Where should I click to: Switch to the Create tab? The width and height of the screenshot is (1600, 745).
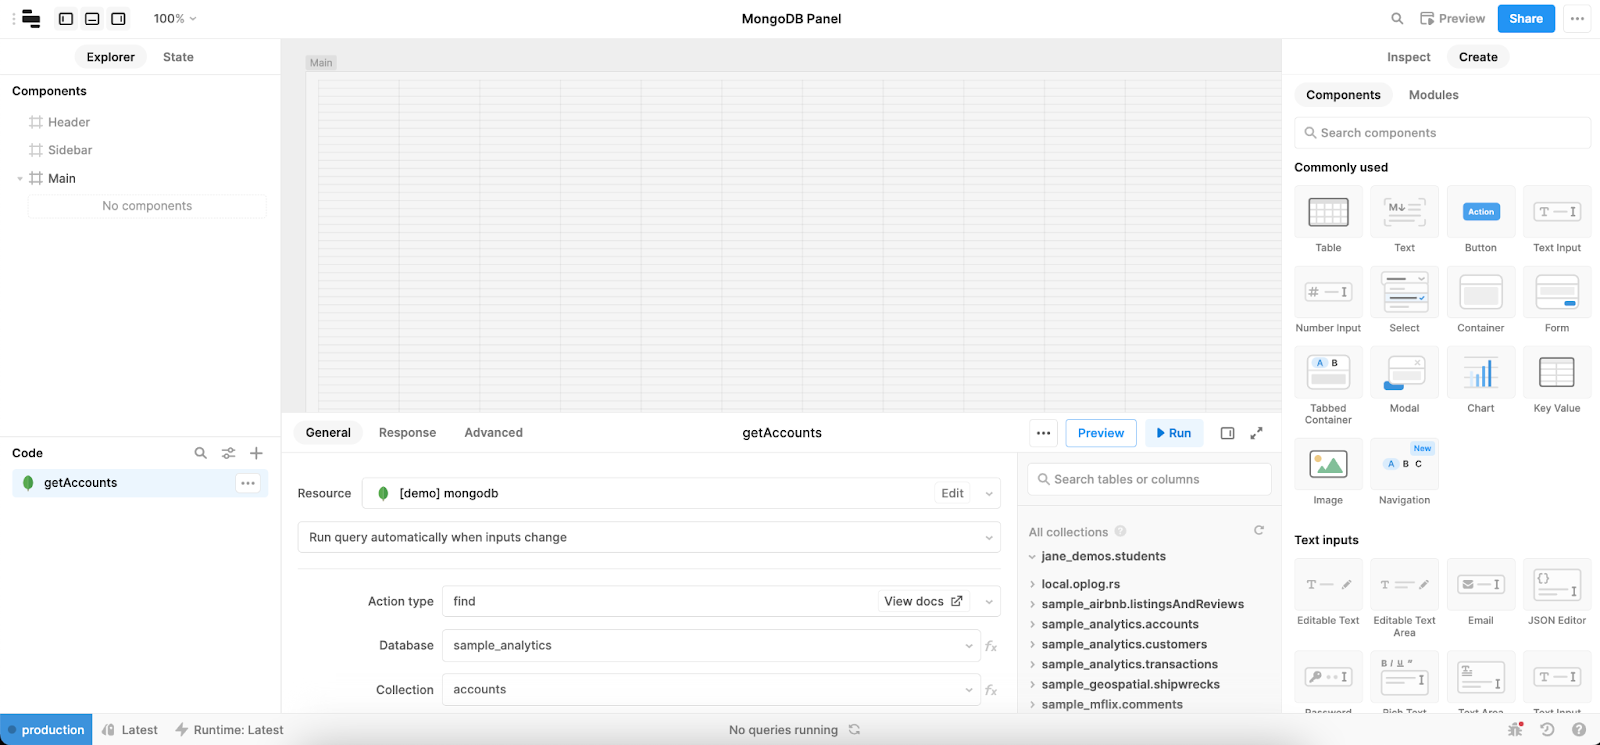click(x=1478, y=57)
